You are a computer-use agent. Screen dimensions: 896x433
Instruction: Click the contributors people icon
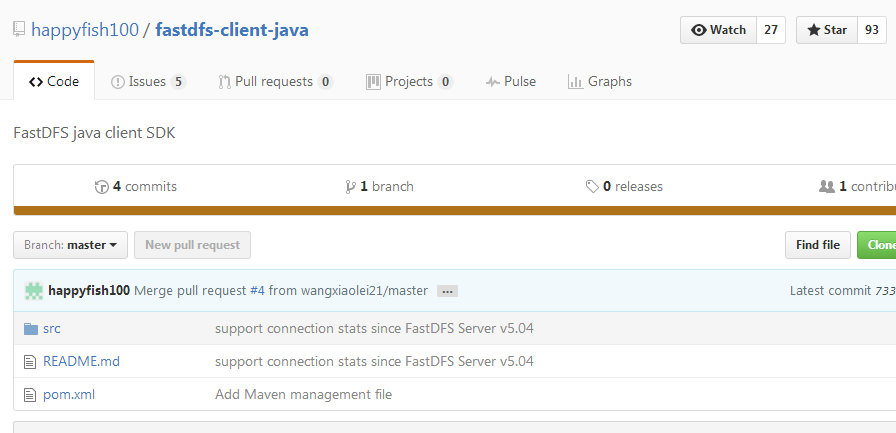[x=826, y=187]
